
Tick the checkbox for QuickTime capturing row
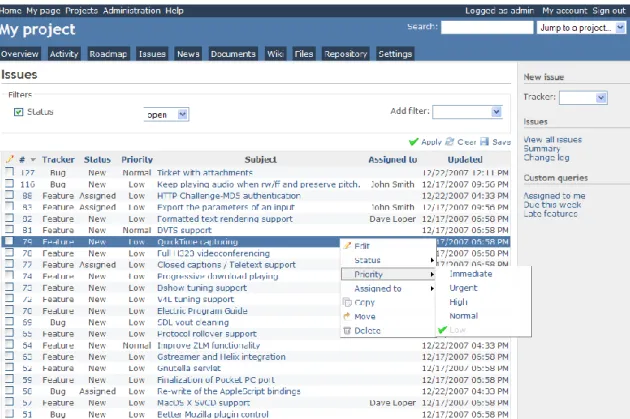point(9,241)
